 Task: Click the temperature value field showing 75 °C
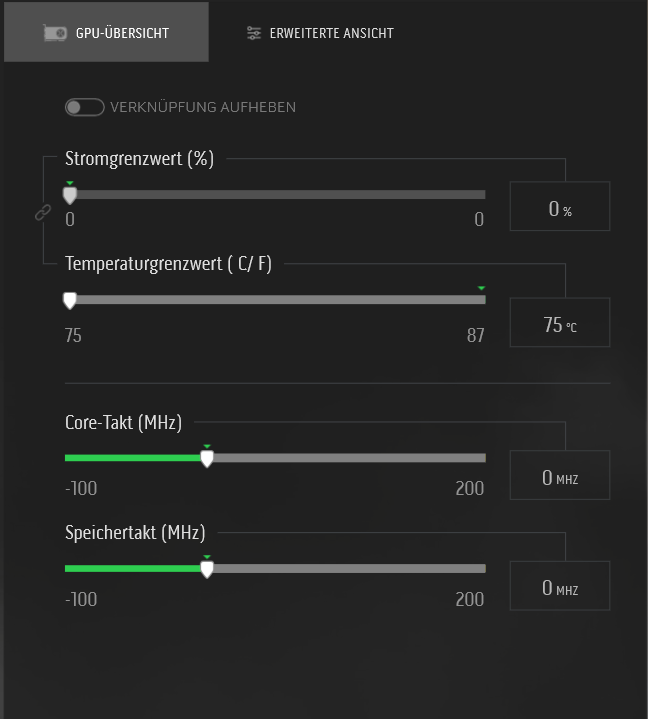coord(560,323)
